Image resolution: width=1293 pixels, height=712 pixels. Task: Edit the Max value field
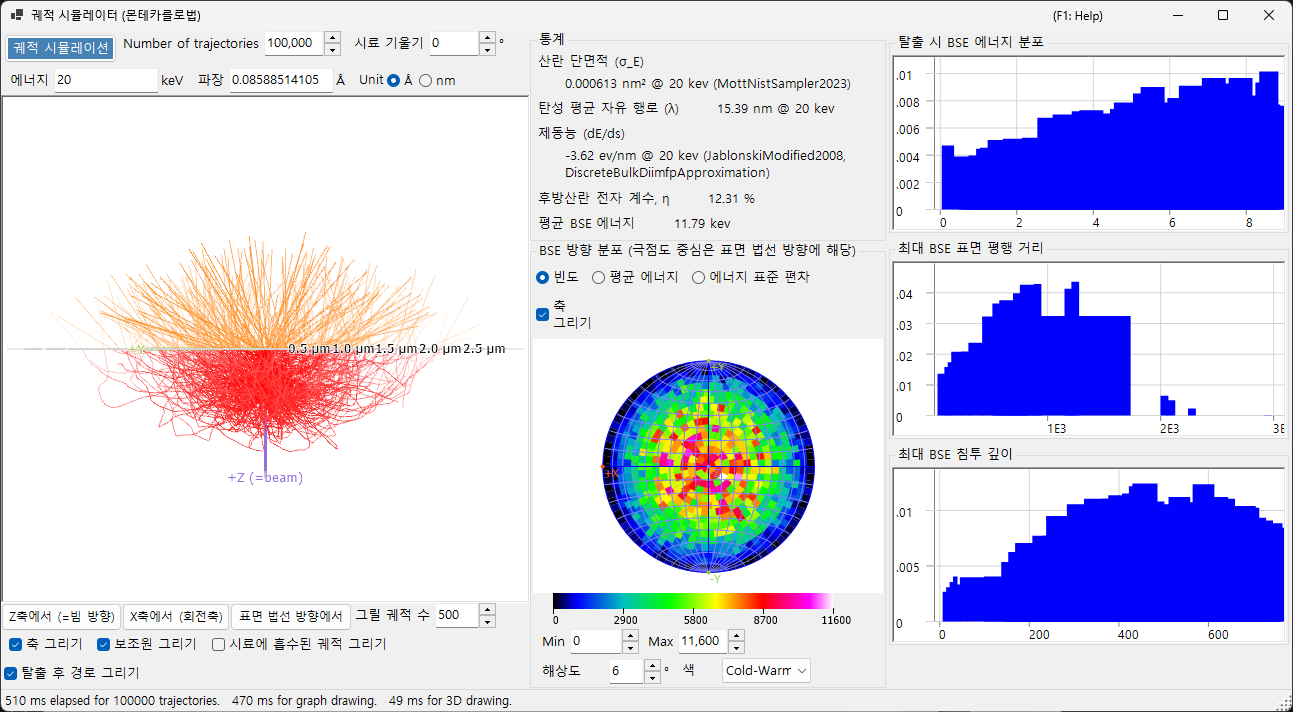[x=702, y=641]
